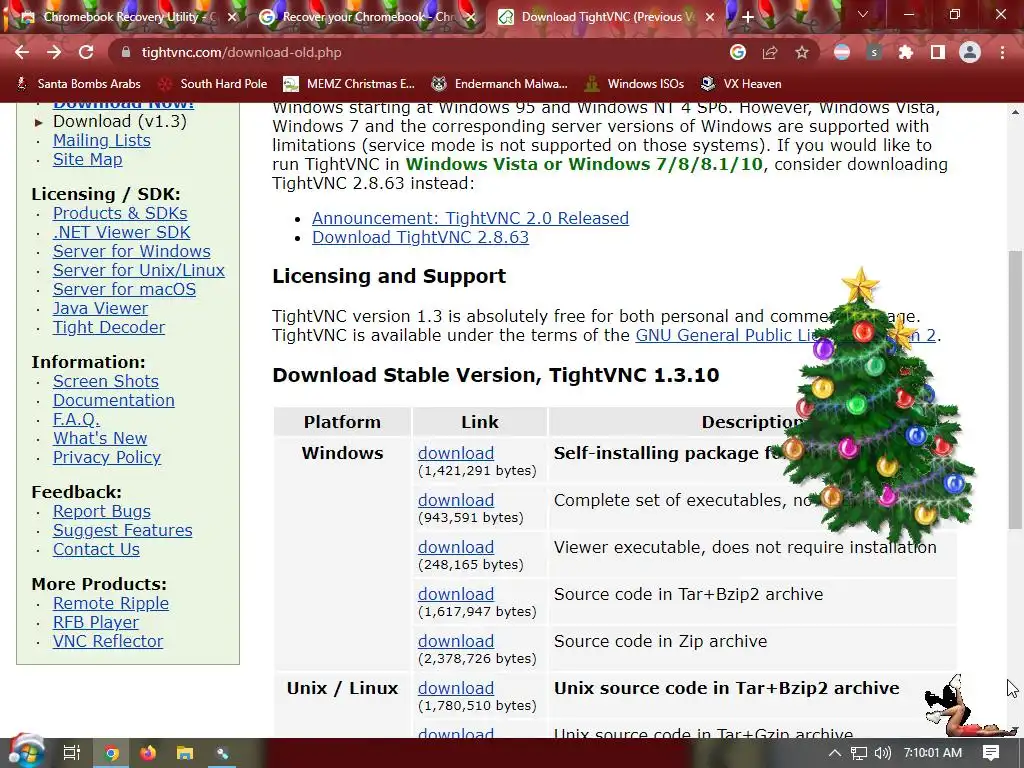The height and width of the screenshot is (768, 1024).
Task: Open File Explorer from the taskbar
Action: click(x=185, y=753)
